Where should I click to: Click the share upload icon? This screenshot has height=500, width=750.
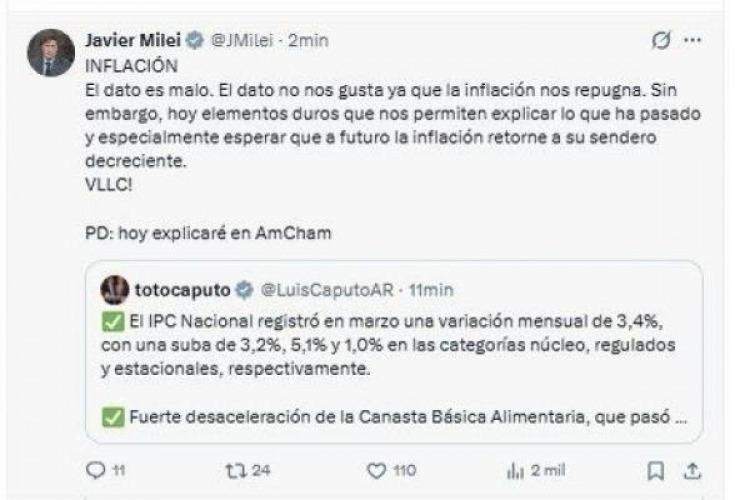tap(691, 470)
